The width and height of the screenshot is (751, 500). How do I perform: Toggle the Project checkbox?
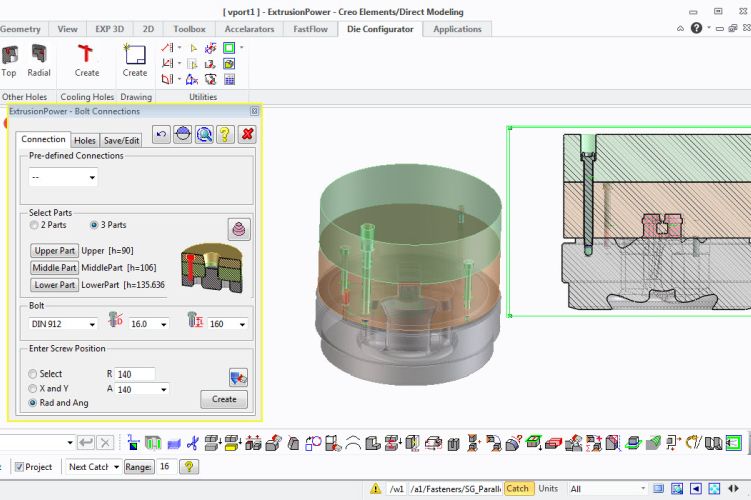(19, 467)
